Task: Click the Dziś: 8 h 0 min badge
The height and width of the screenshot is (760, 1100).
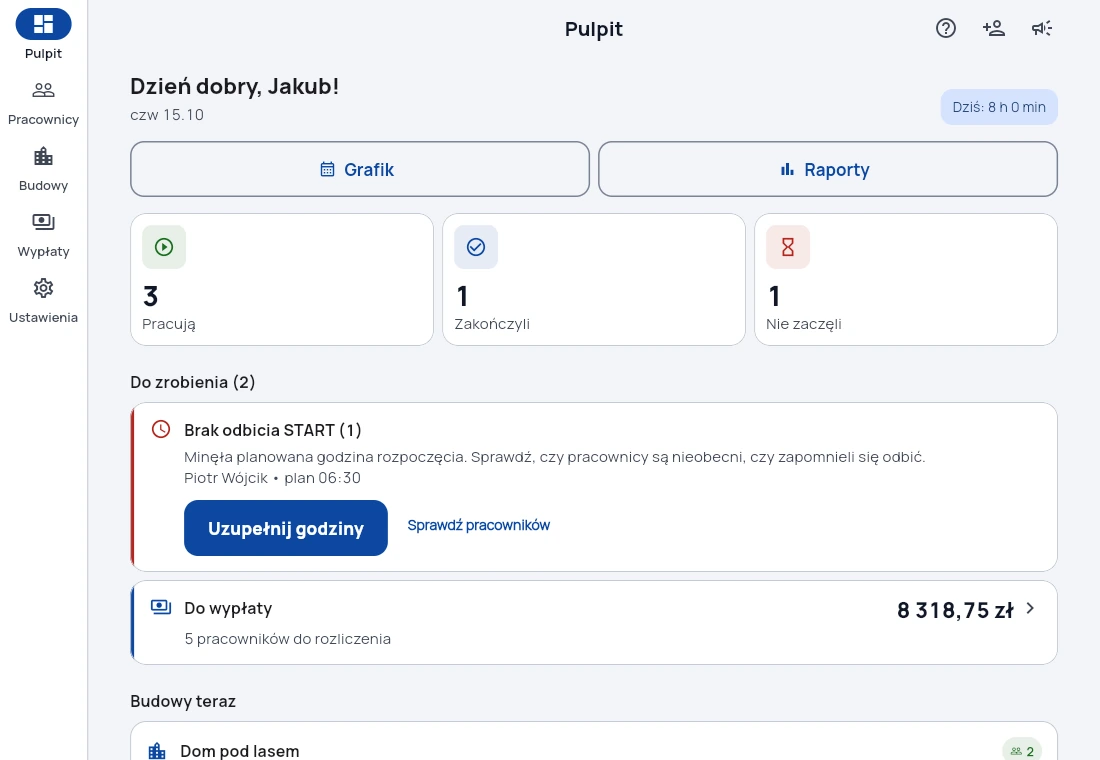Action: pyautogui.click(x=999, y=107)
